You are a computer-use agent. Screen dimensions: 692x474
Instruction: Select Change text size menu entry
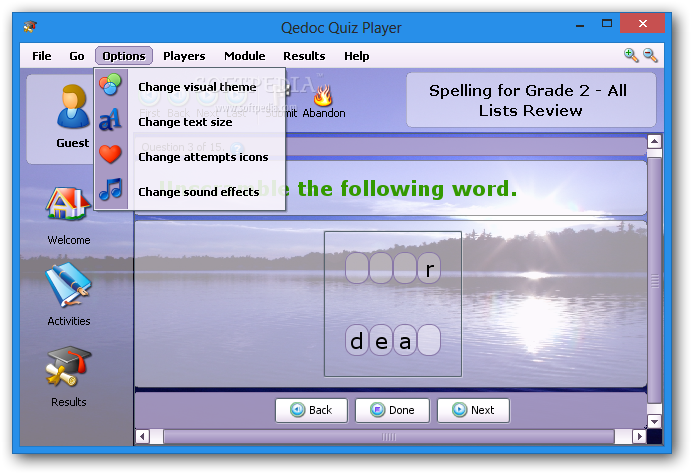coord(190,122)
